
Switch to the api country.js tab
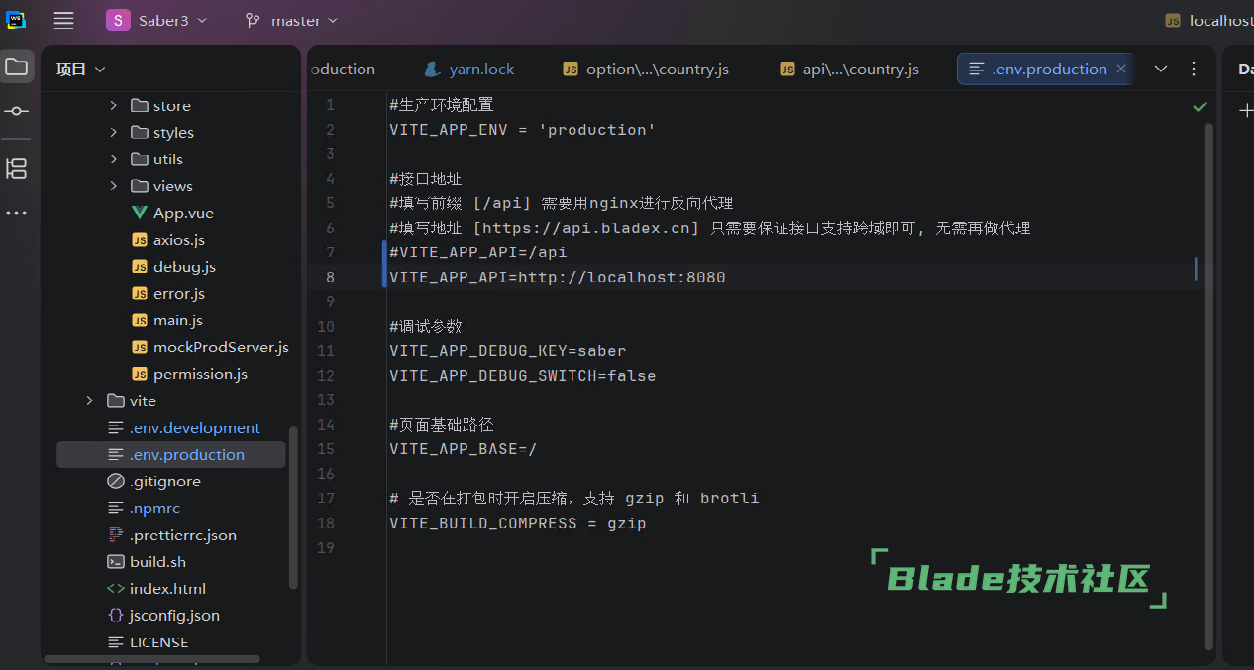(x=849, y=69)
